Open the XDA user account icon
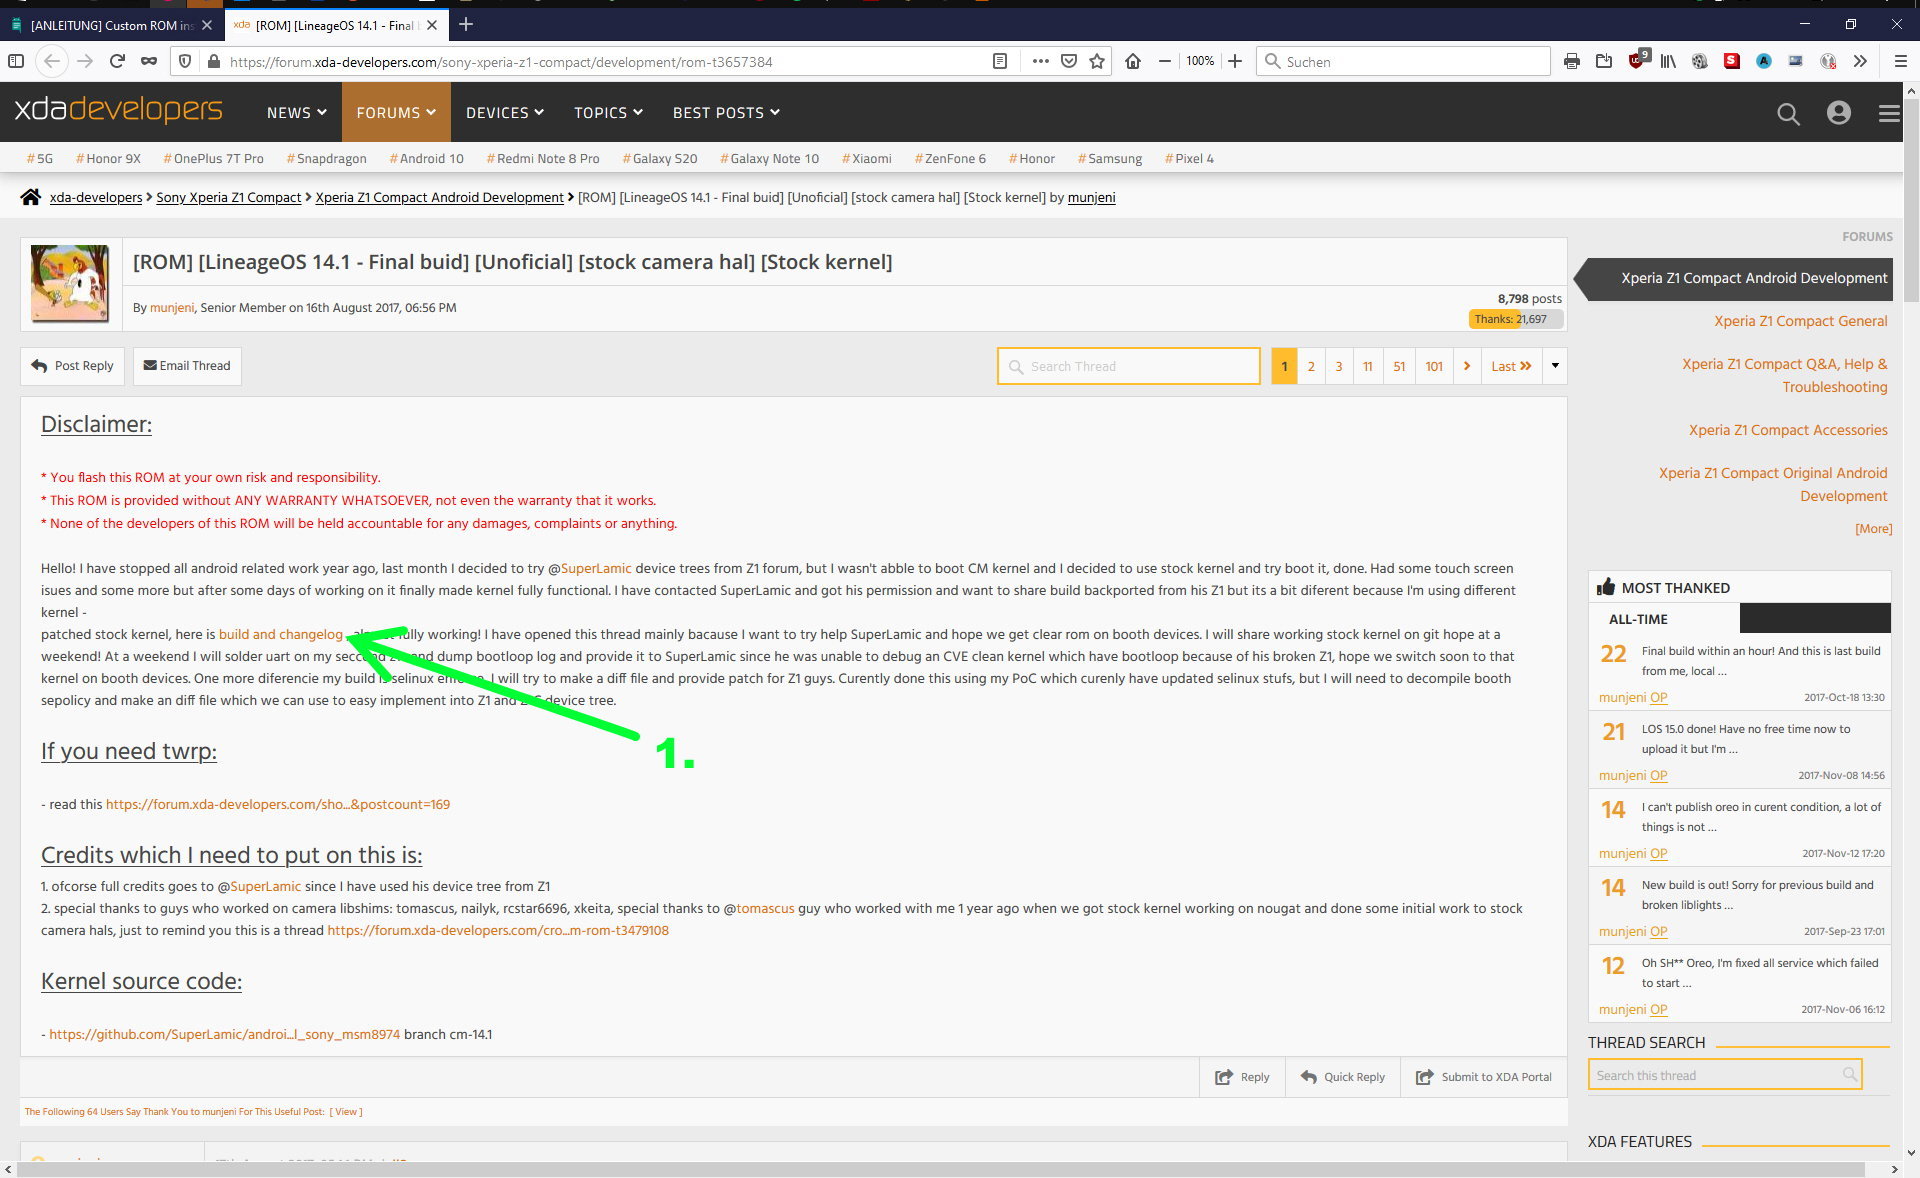Screen dimensions: 1920x1178 point(1838,112)
